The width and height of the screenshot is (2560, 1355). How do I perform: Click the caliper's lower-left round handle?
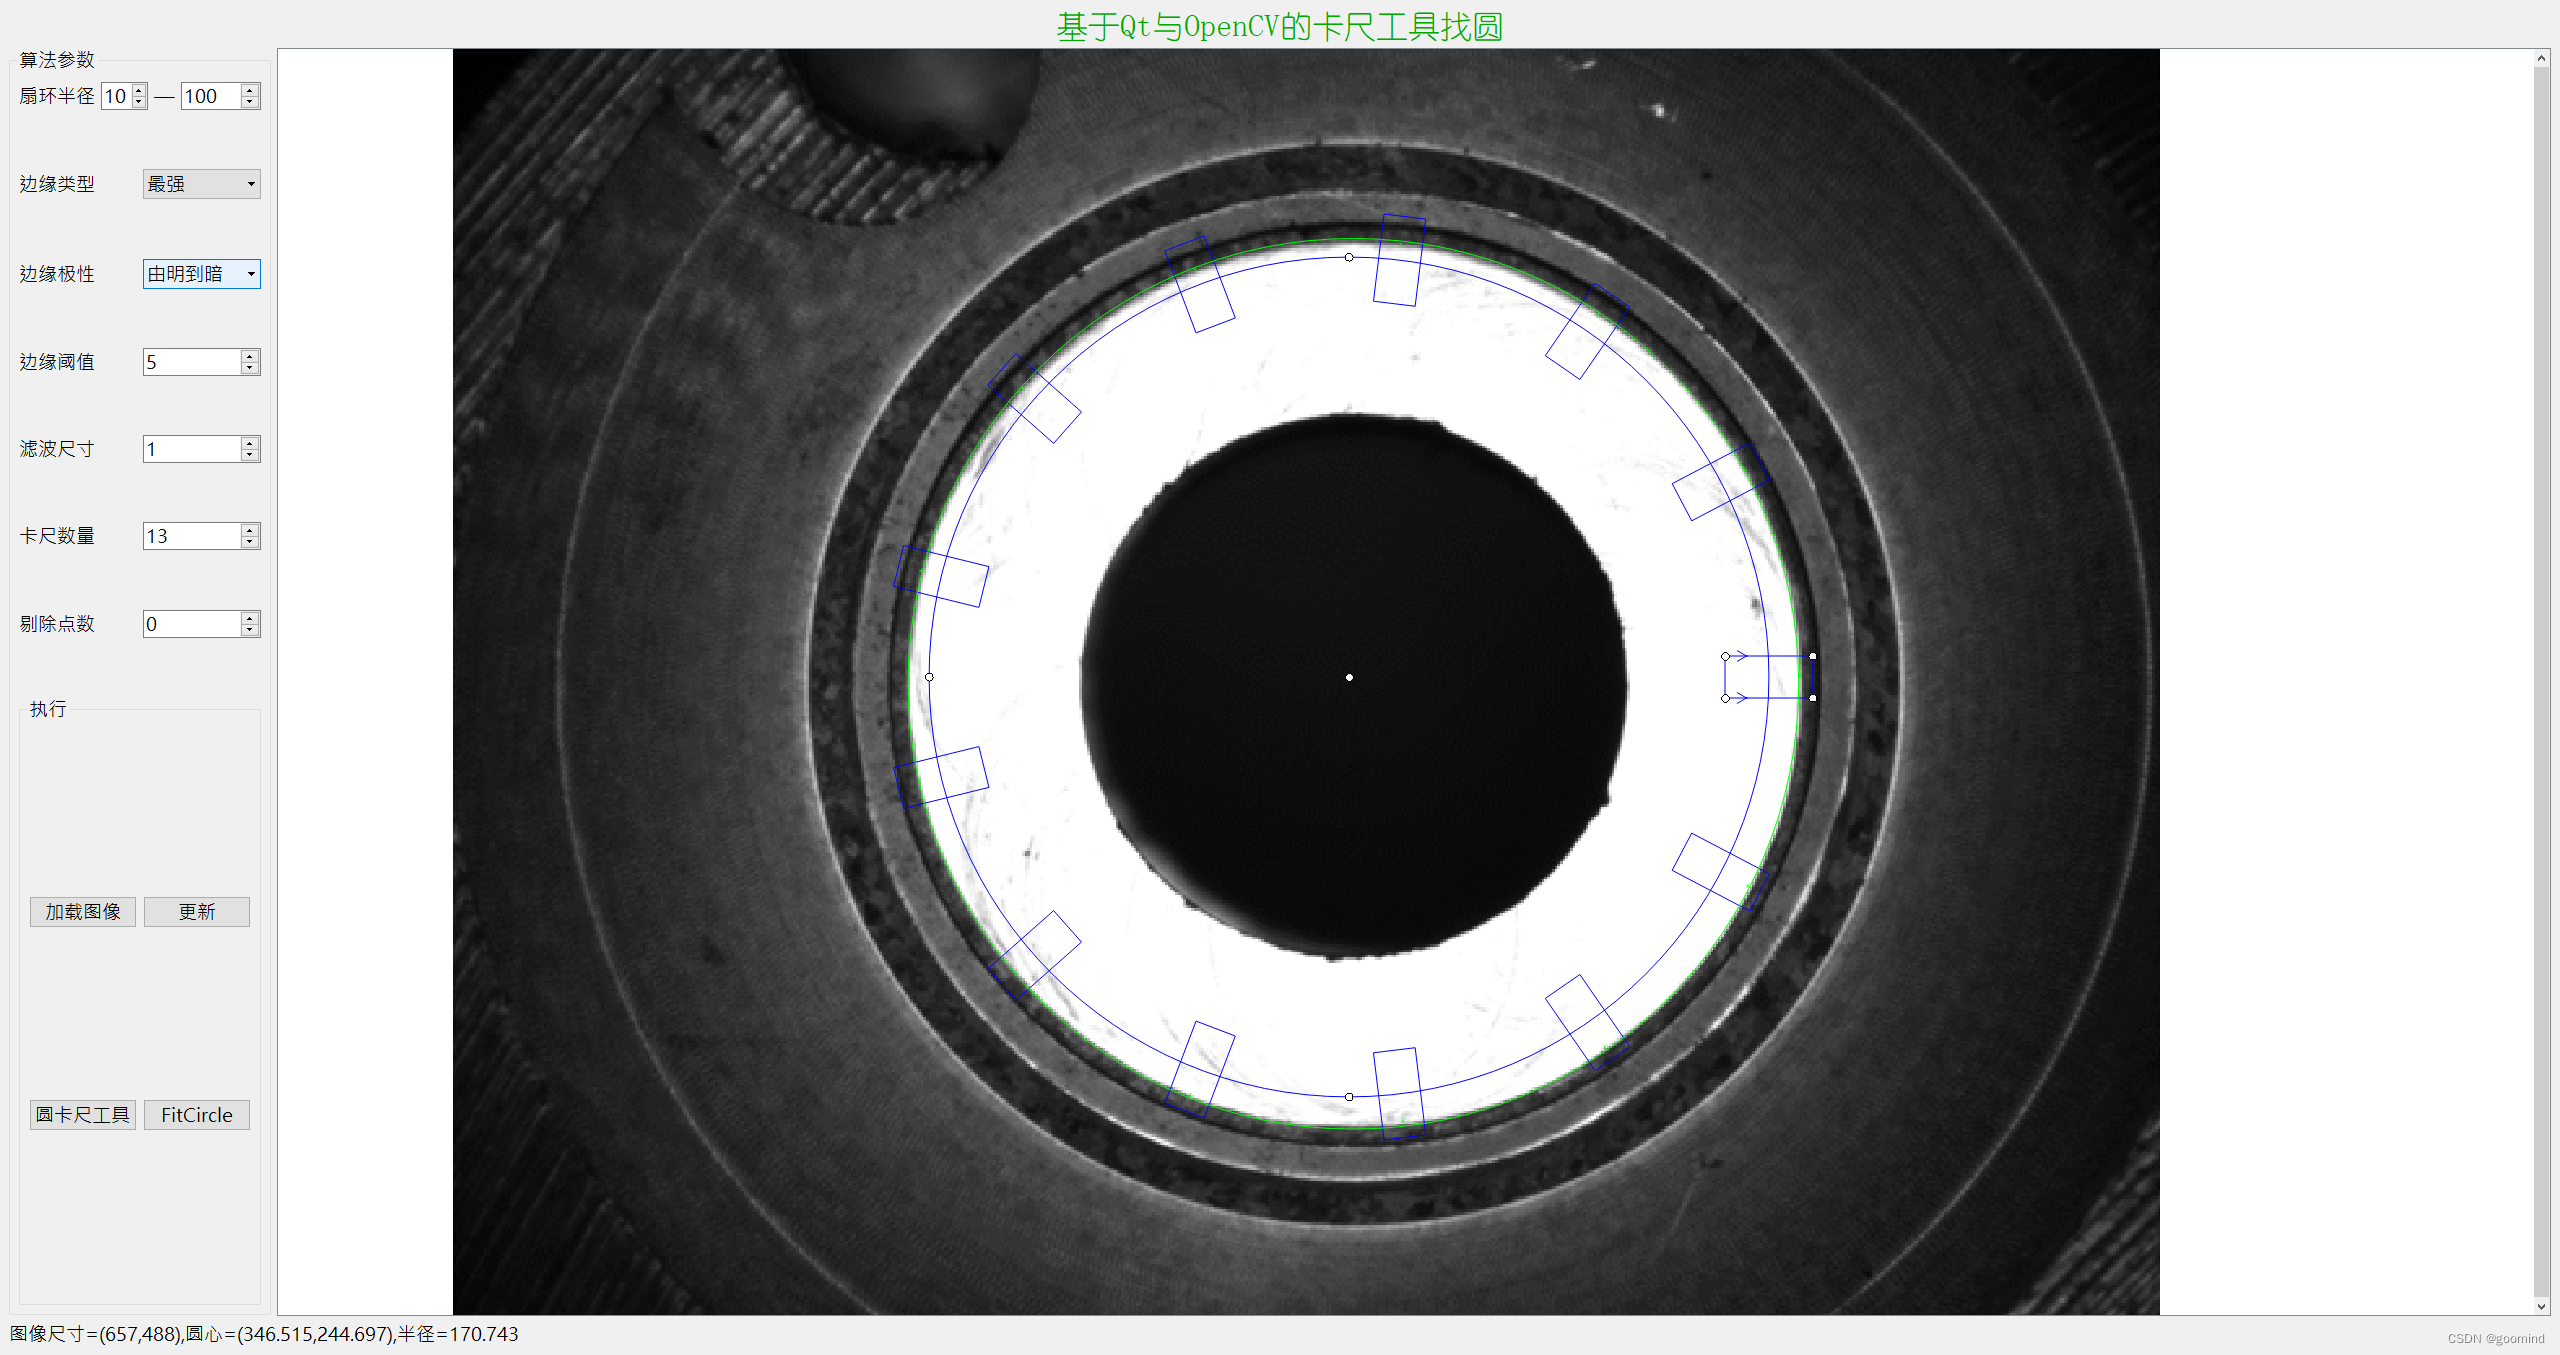pyautogui.click(x=1725, y=698)
